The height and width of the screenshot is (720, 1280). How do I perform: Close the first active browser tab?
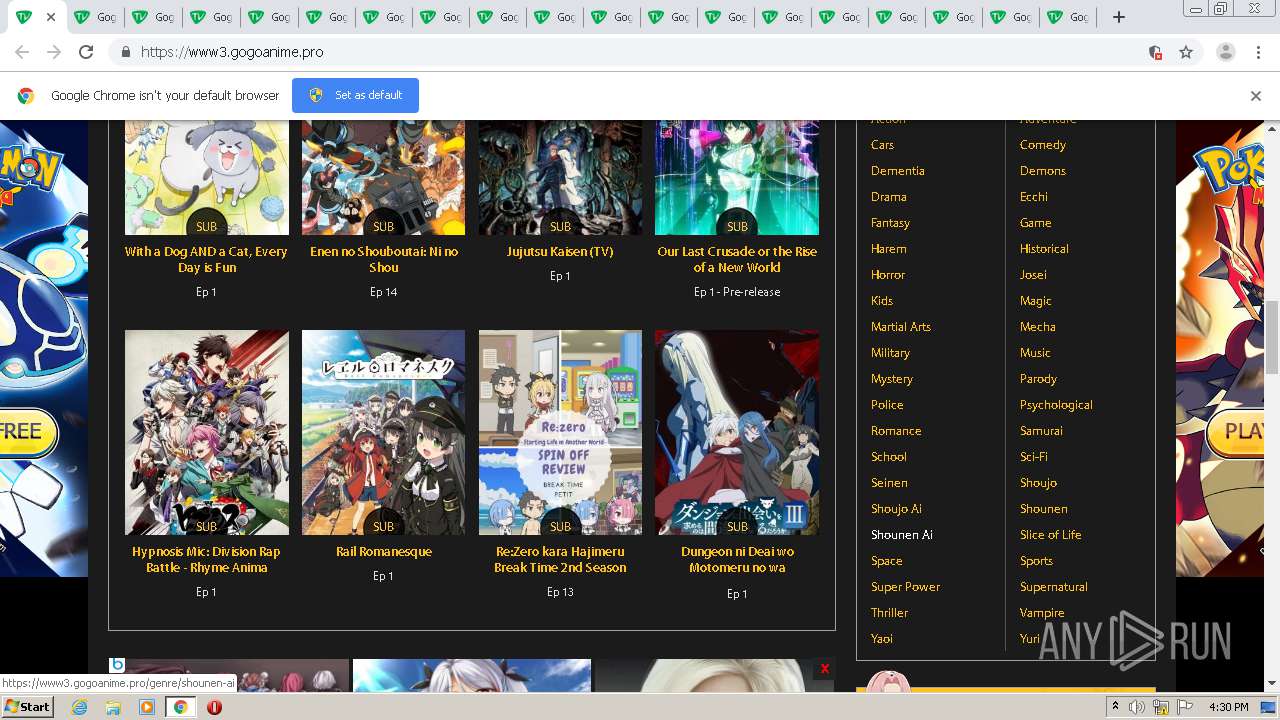click(51, 17)
